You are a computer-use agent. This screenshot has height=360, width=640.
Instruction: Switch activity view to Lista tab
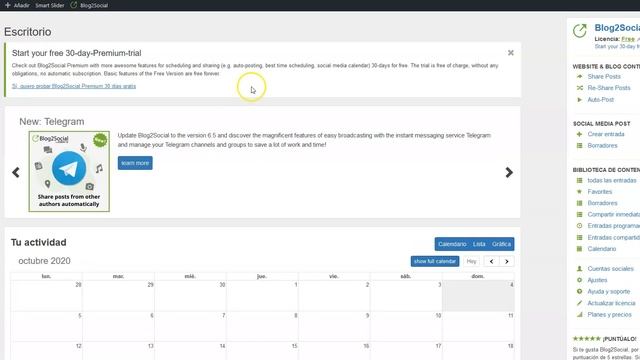tap(479, 244)
